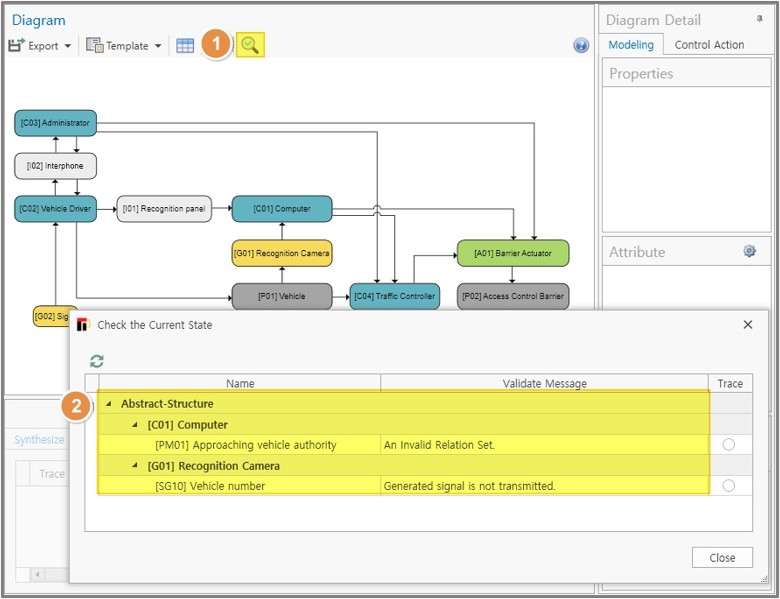Select Trace radio for Approaching vehicle authority
Image resolution: width=780 pixels, height=599 pixels.
728,445
